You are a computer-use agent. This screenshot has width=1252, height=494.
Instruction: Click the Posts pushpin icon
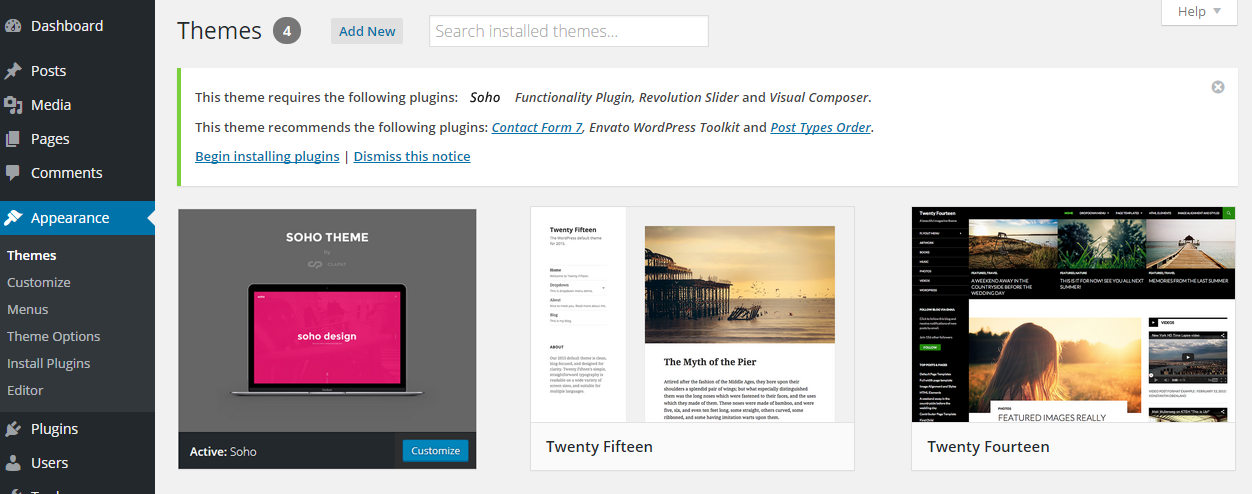[13, 71]
